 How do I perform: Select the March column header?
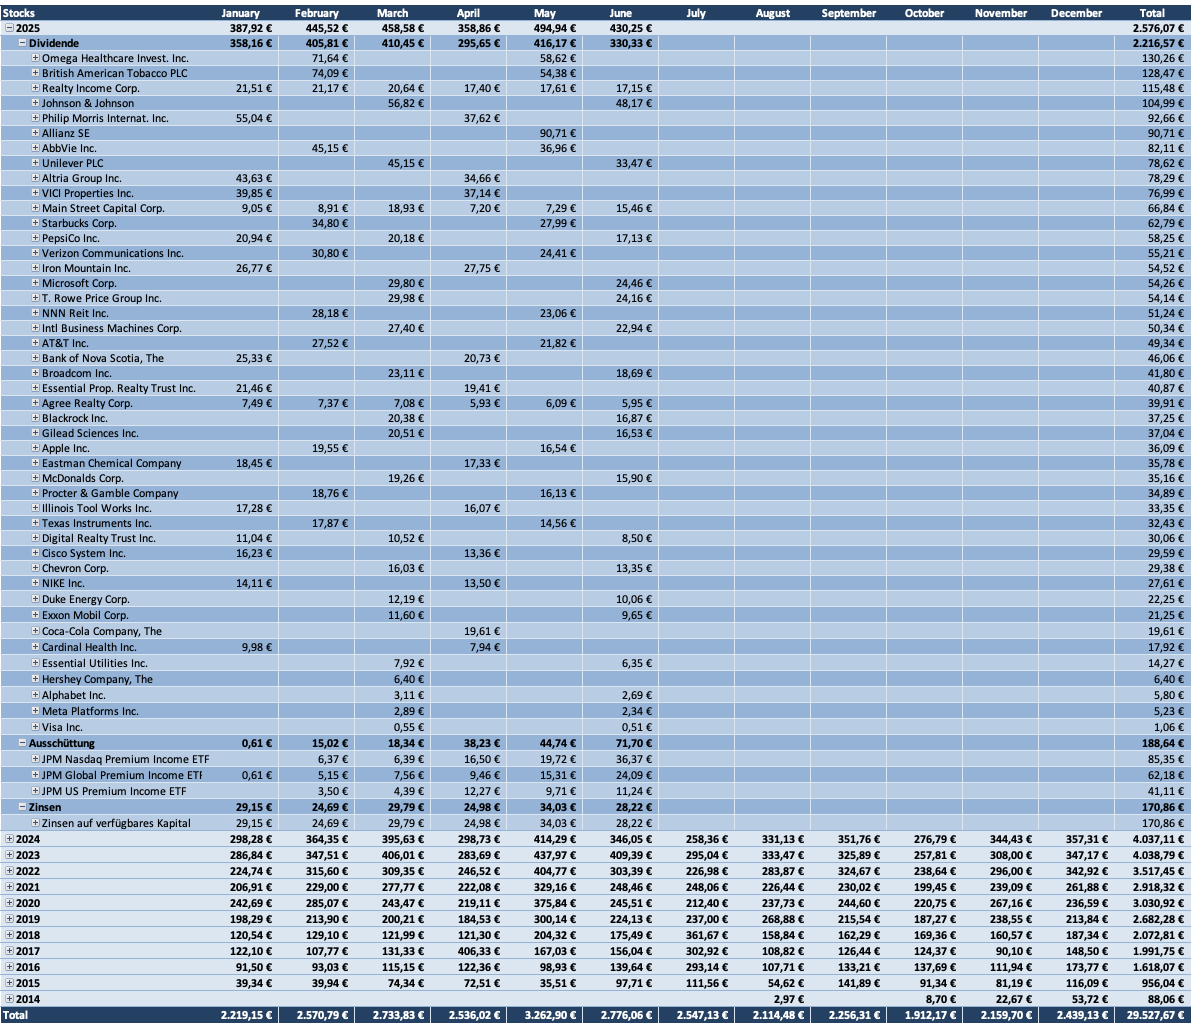coord(393,13)
